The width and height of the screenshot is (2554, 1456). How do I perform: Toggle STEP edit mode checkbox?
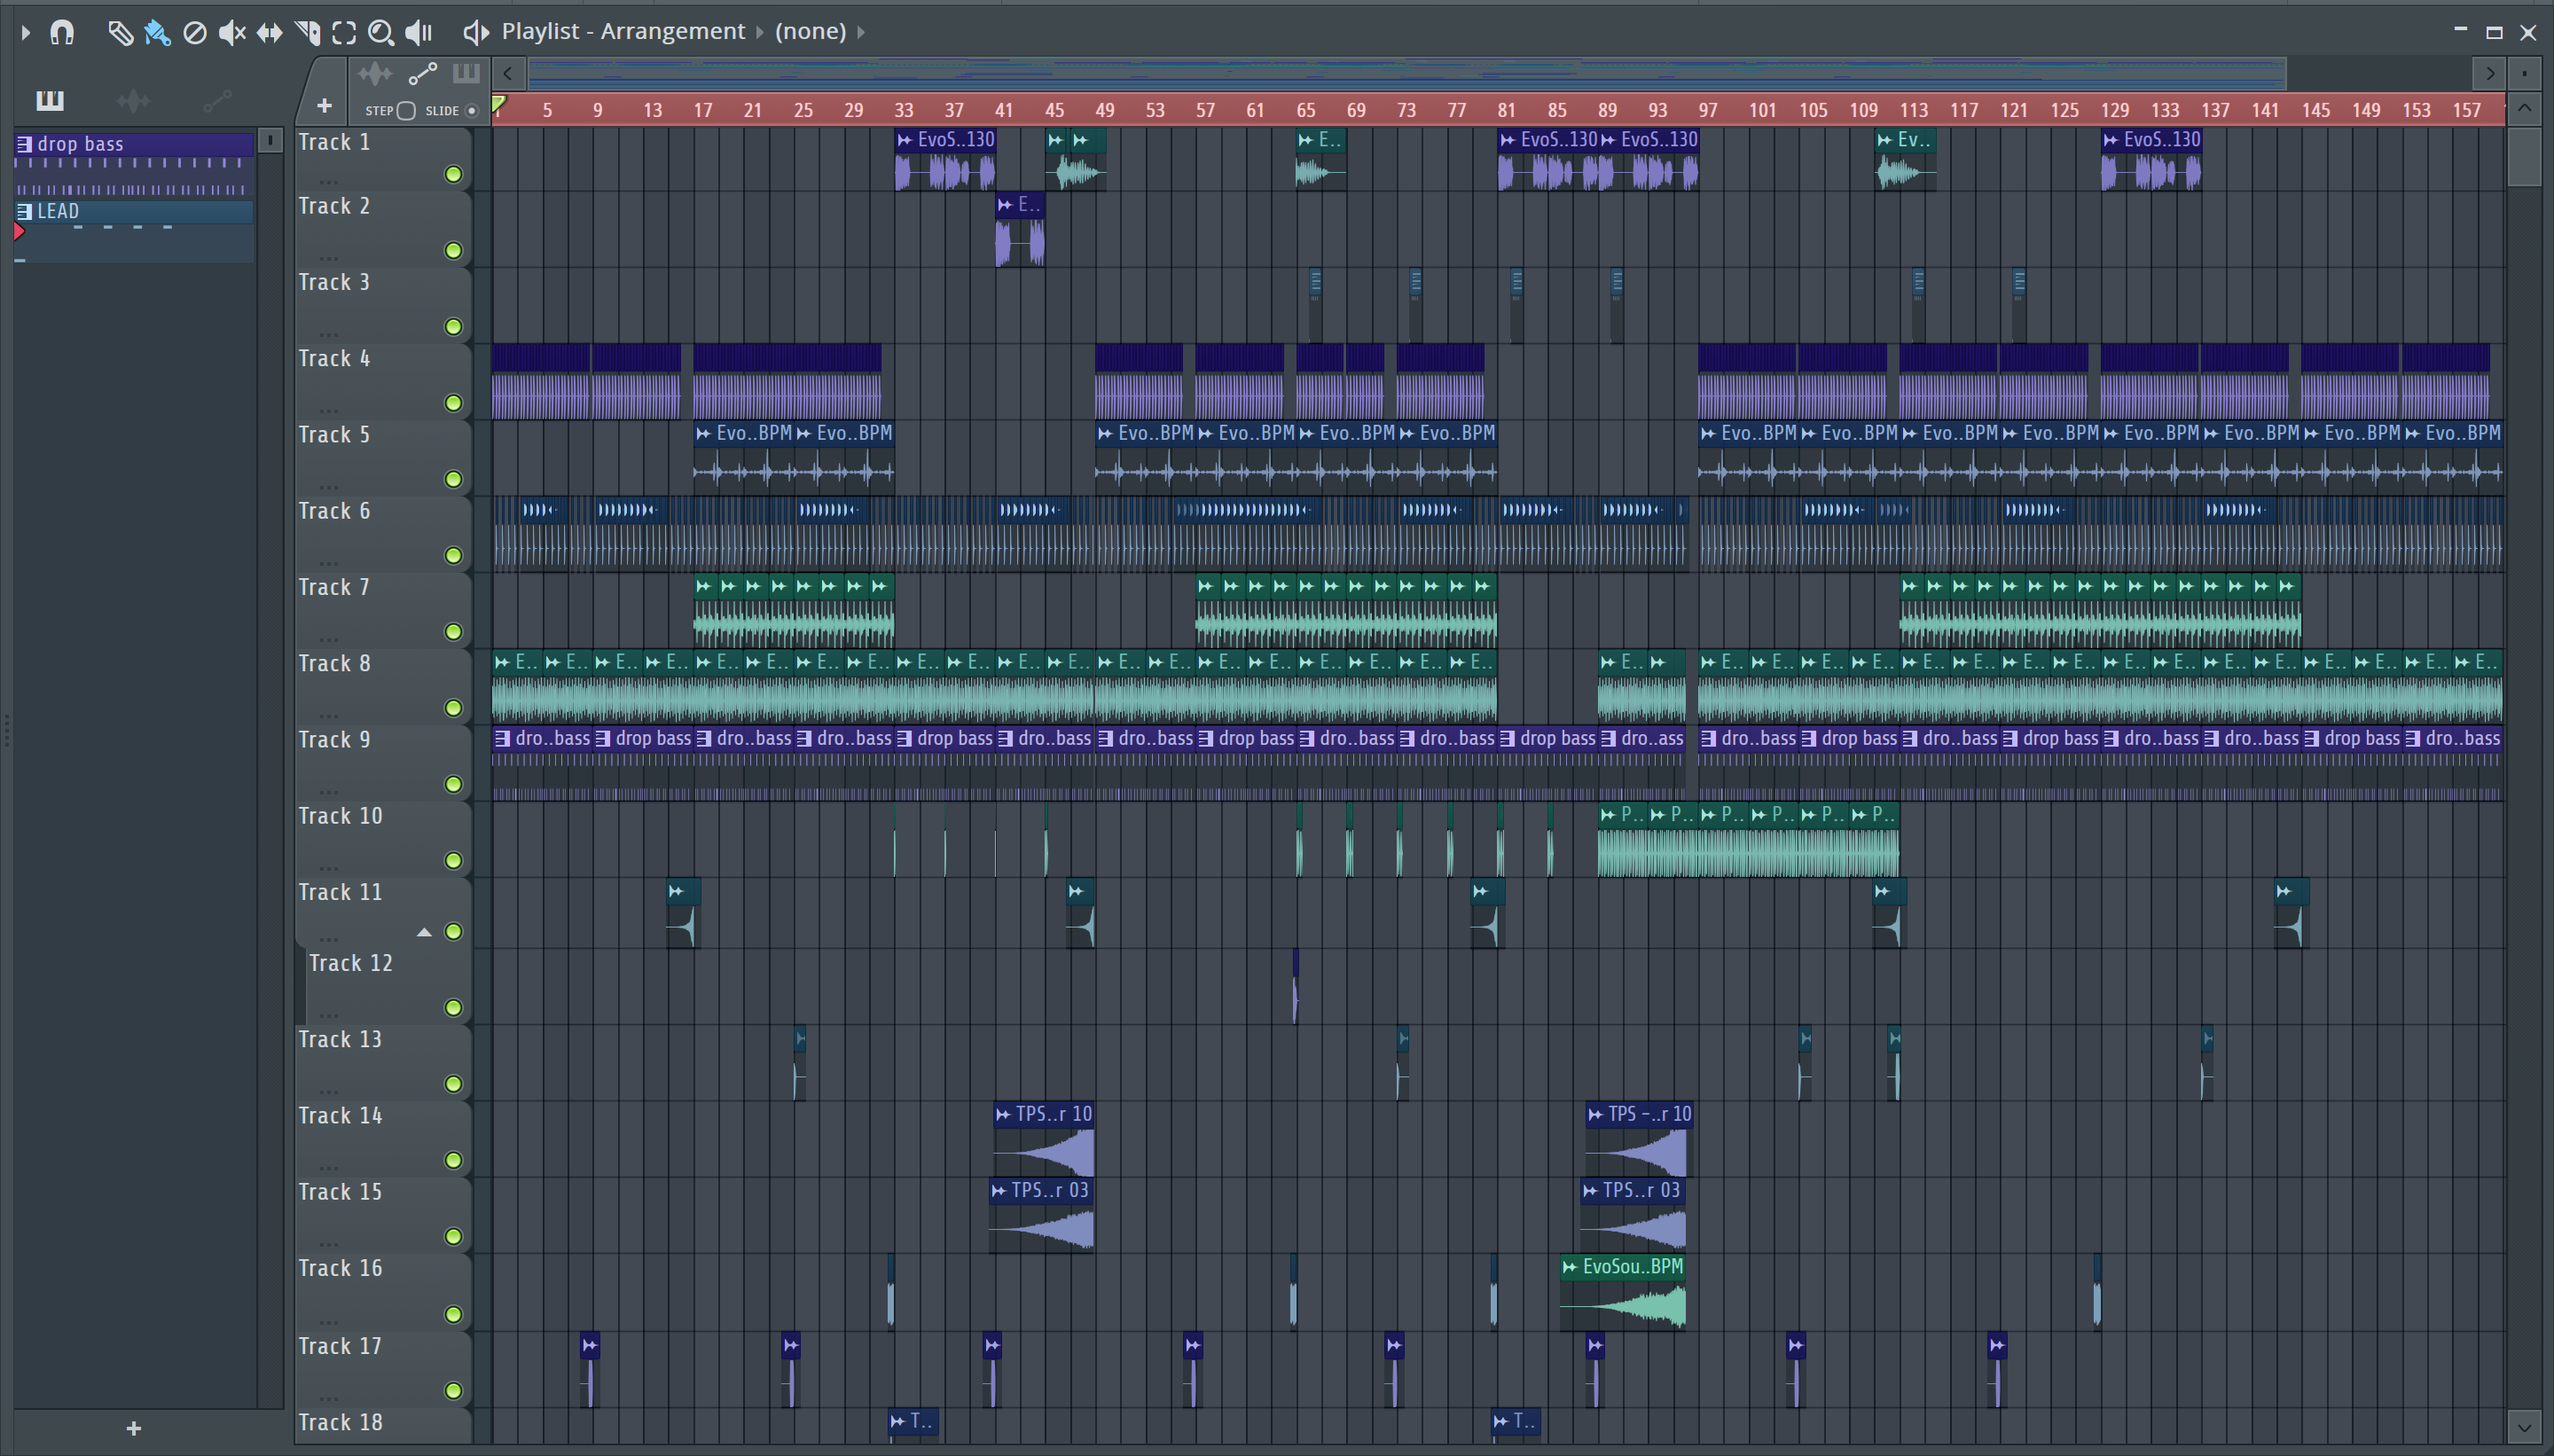click(406, 111)
